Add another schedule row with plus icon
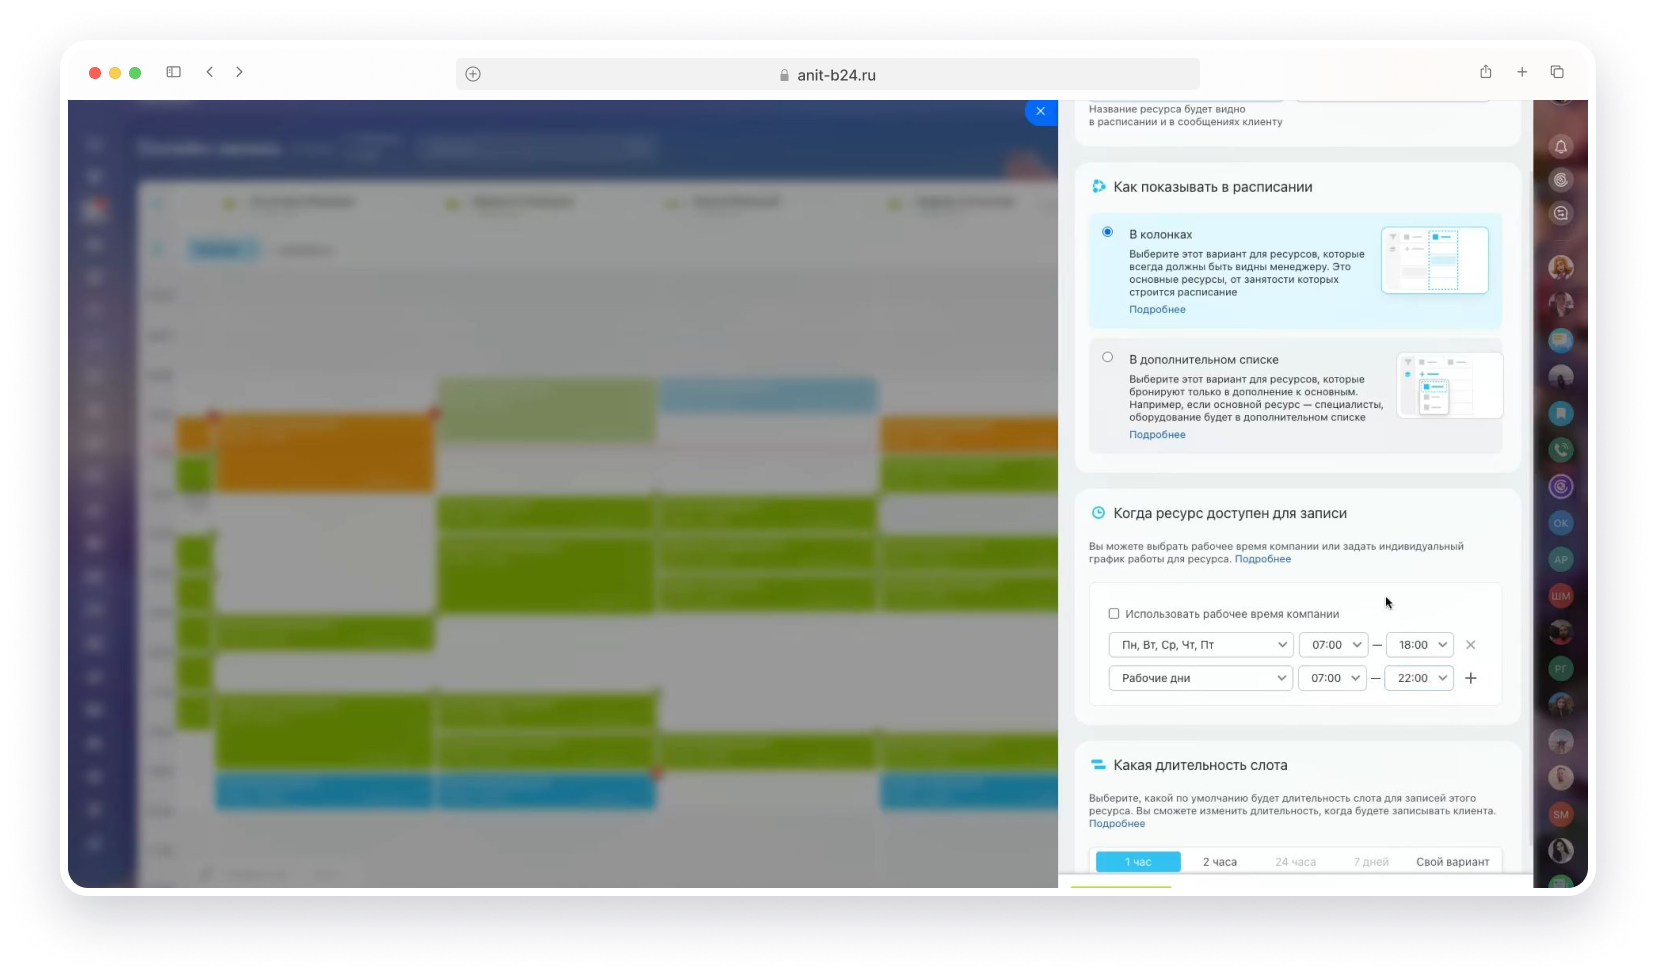1656x976 pixels. pyautogui.click(x=1470, y=678)
